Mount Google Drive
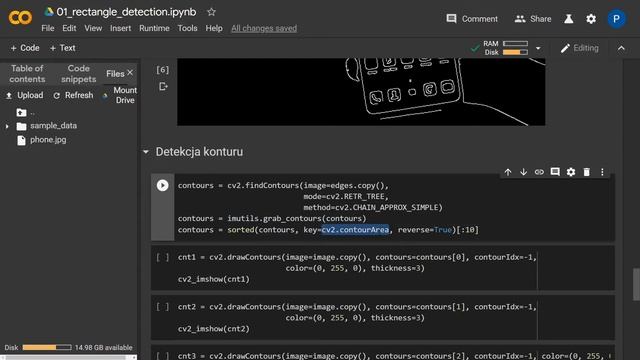Viewport: 640px width, 360px height. (x=120, y=95)
